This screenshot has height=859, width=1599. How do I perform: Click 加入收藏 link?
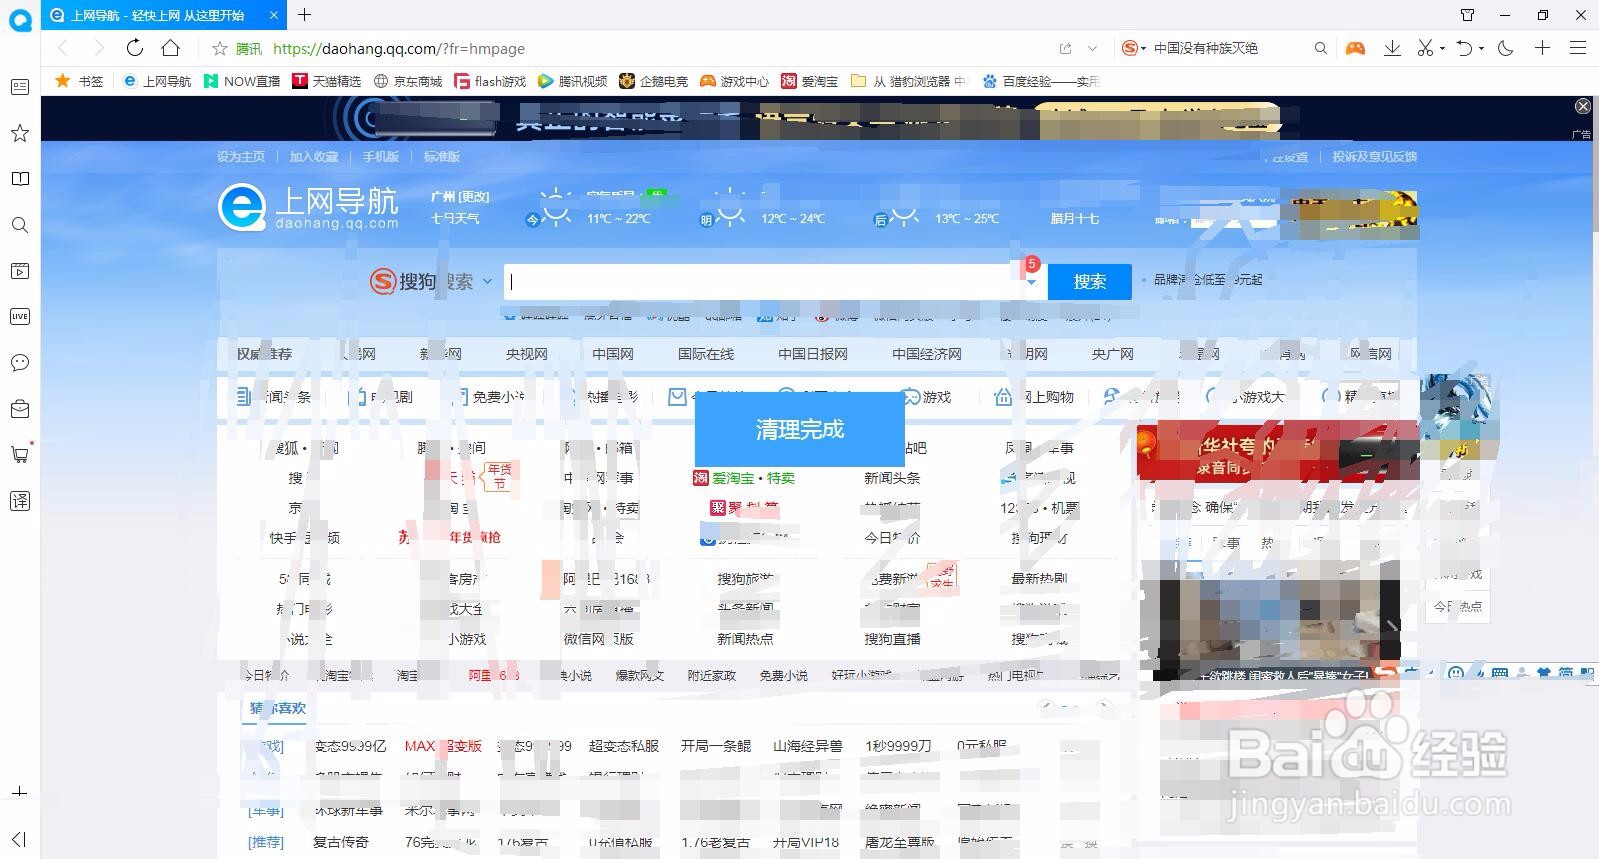click(x=314, y=156)
